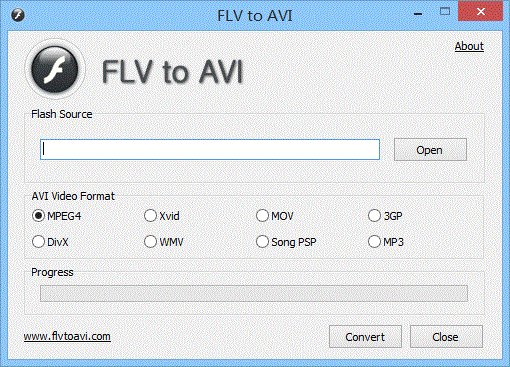Start conversion with the Convert button
Image resolution: width=510 pixels, height=367 pixels.
tap(365, 337)
